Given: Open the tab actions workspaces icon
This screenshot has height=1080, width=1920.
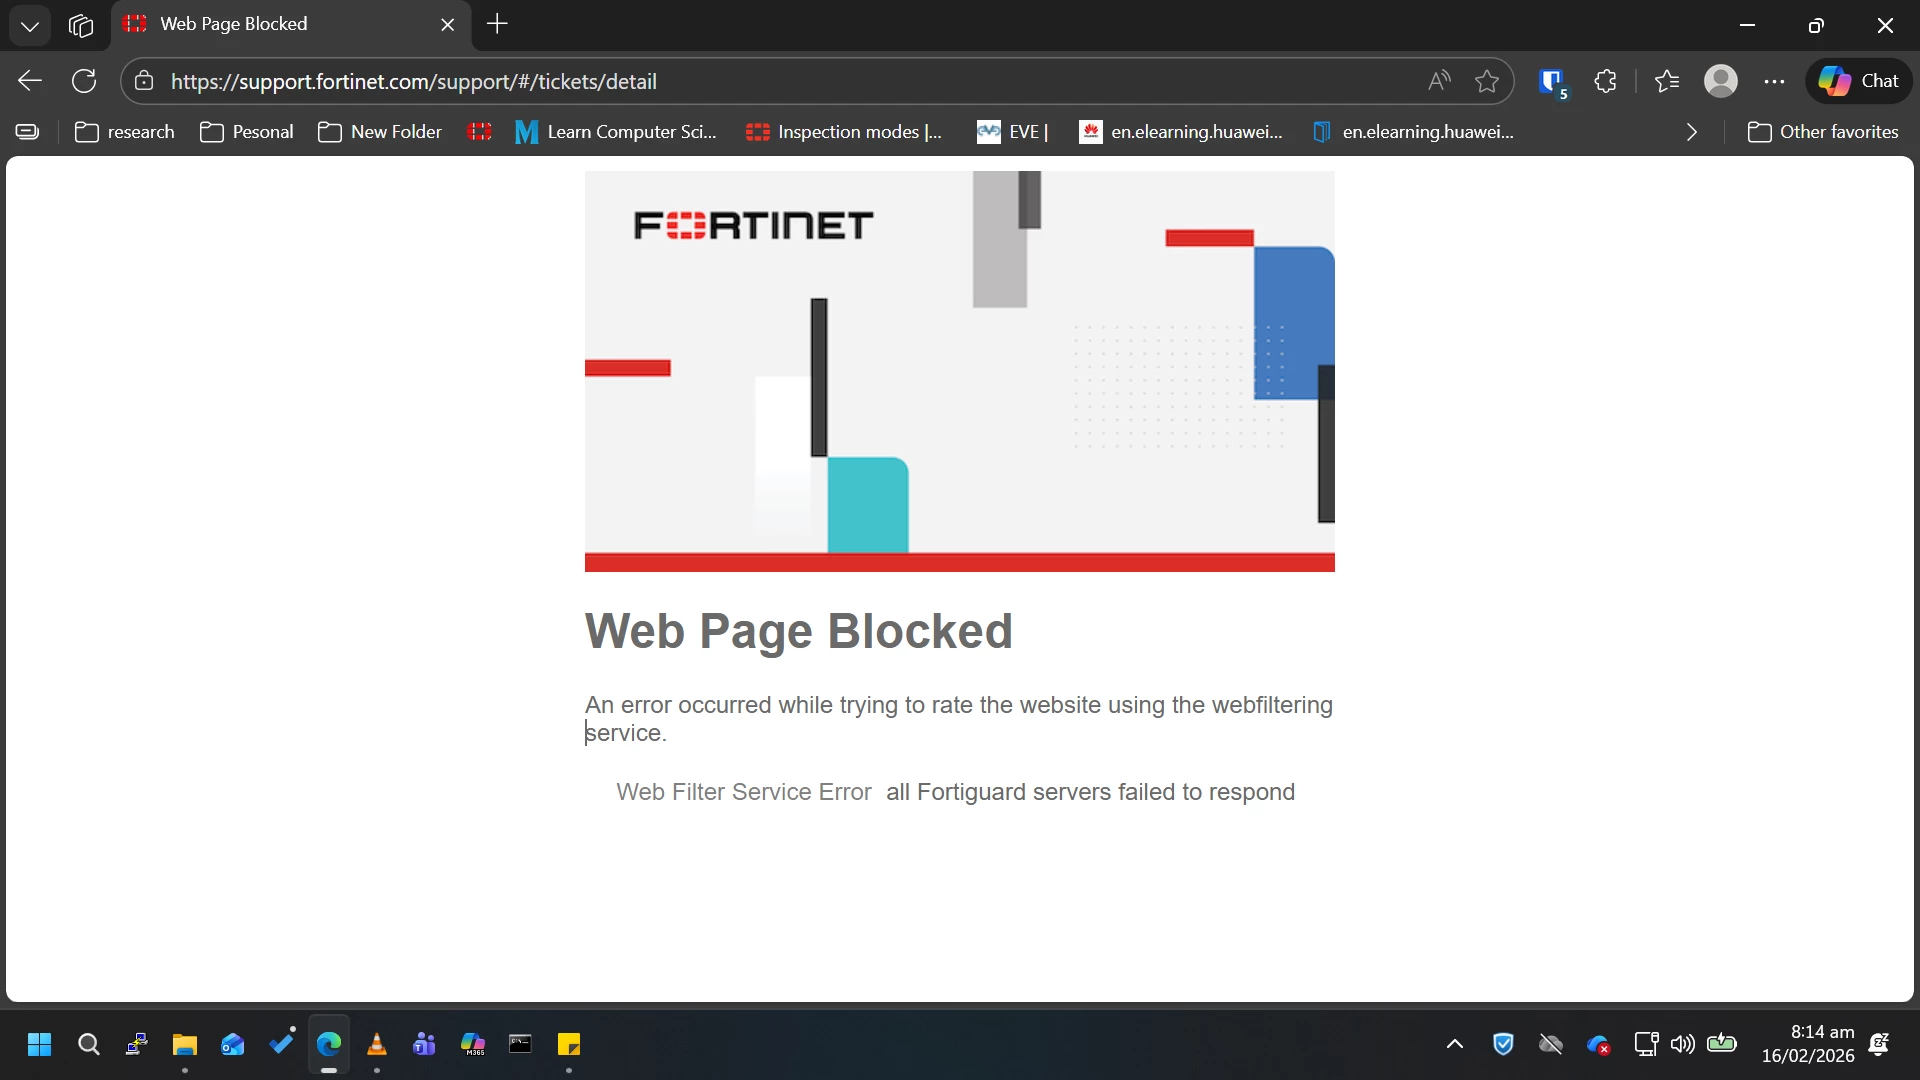Looking at the screenshot, I should click(81, 25).
